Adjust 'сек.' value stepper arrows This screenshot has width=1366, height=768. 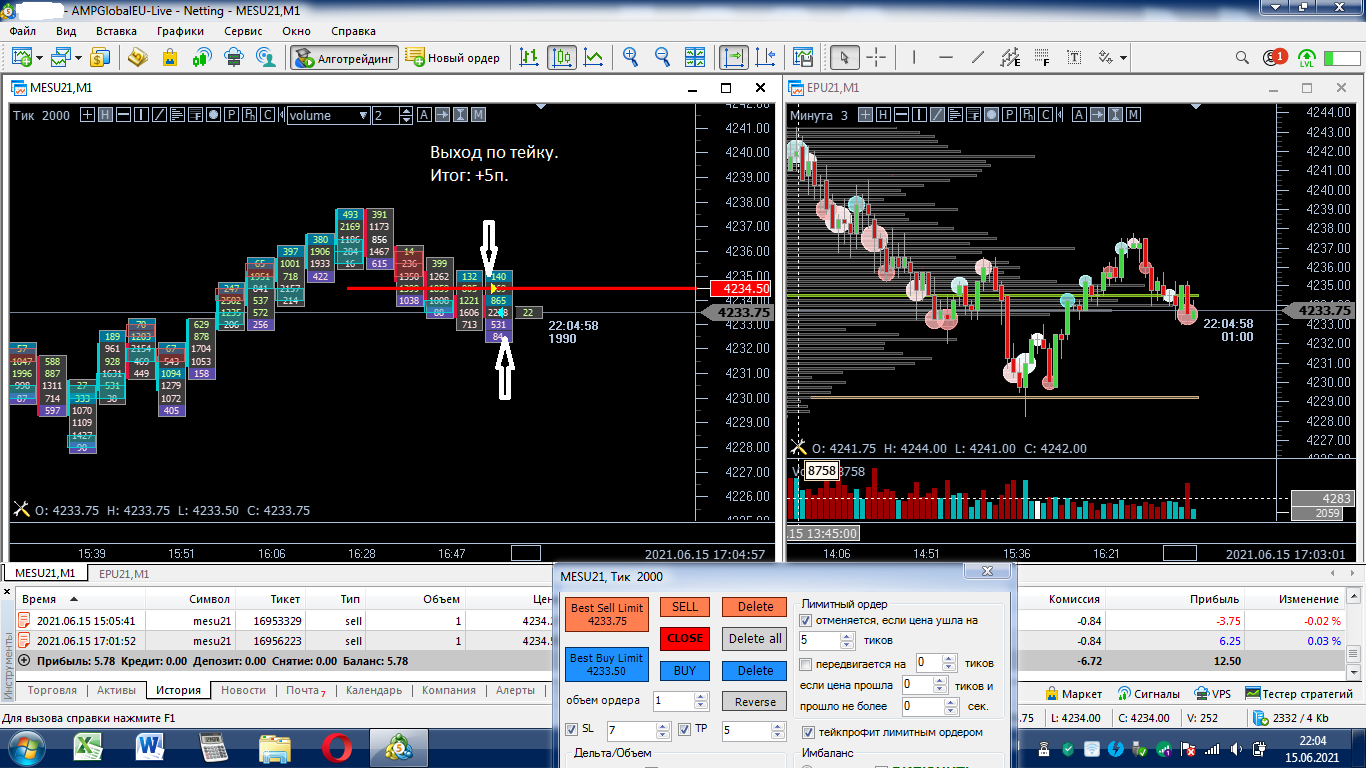950,707
